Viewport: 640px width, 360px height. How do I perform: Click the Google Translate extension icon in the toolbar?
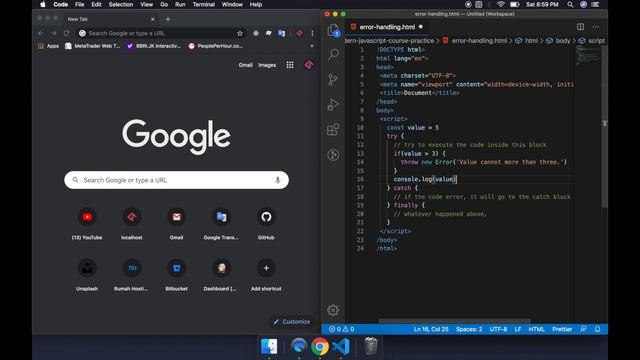point(282,33)
